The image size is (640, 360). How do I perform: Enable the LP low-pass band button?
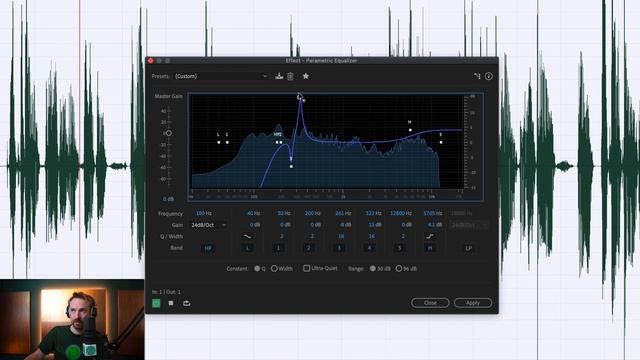pos(469,248)
